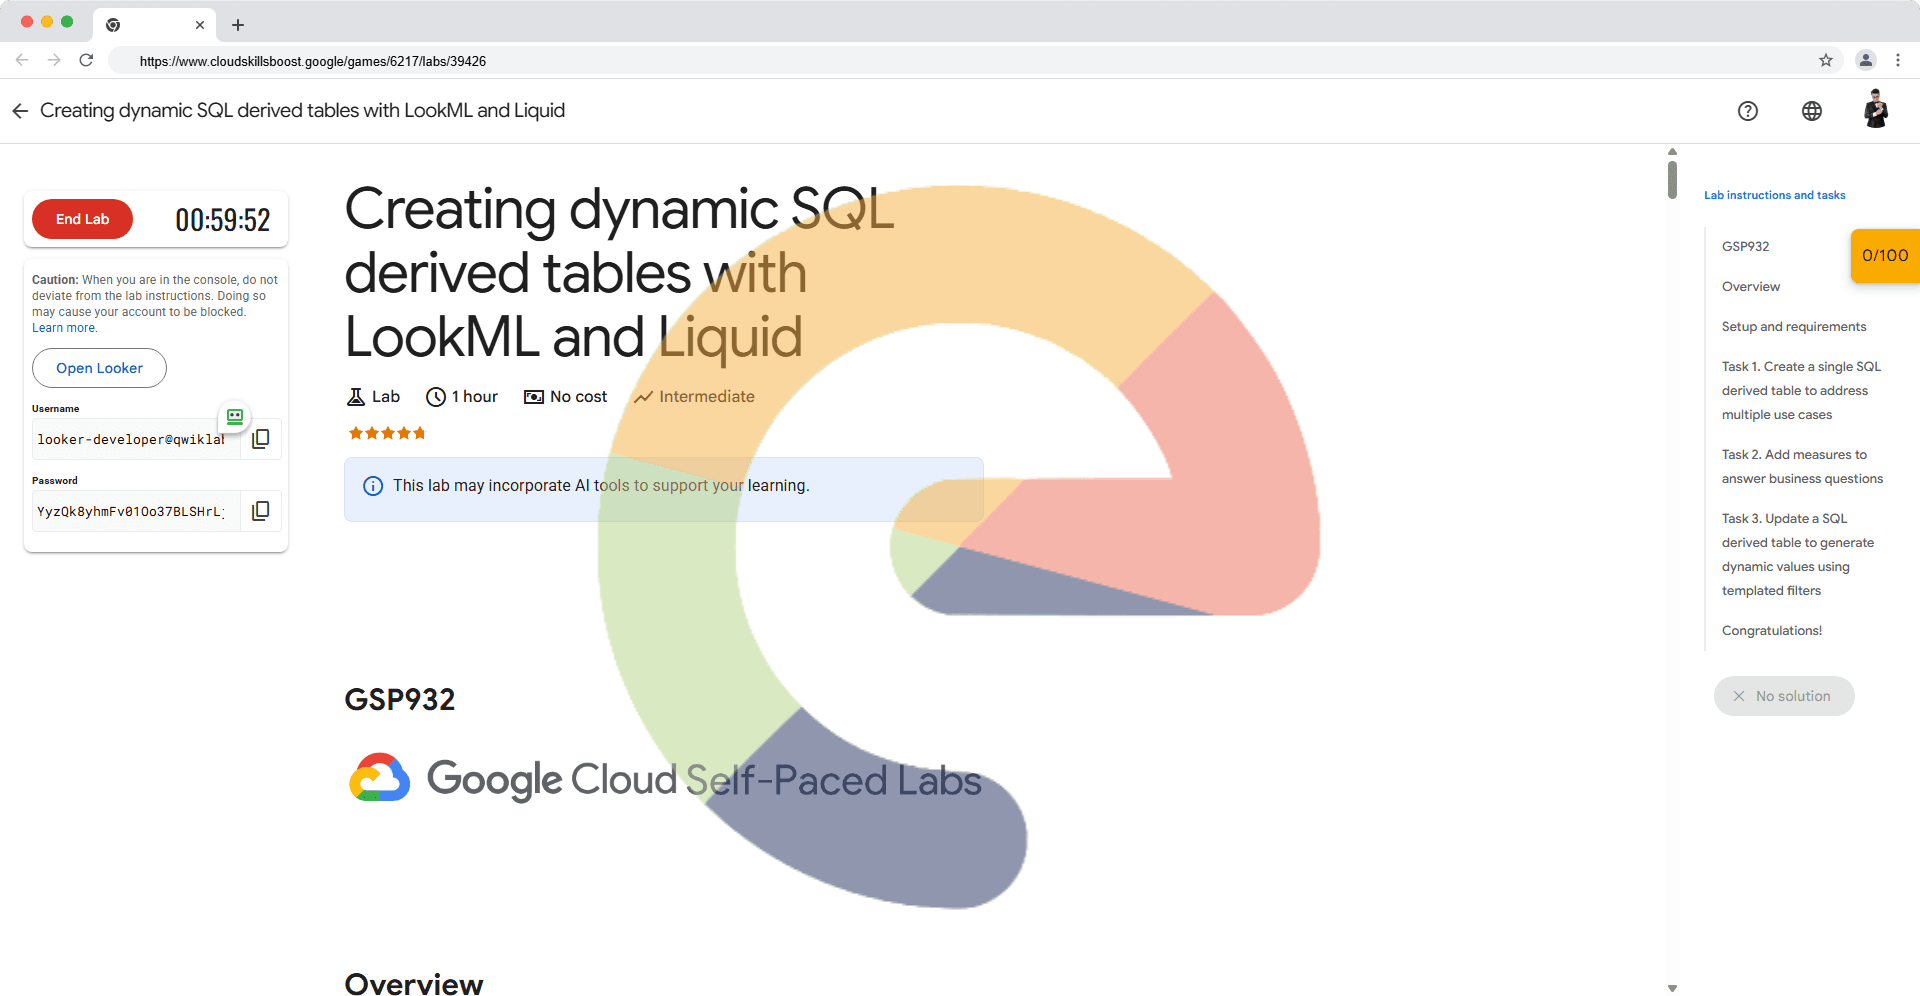This screenshot has height=996, width=1920.
Task: Go to Setup and requirements section
Action: tap(1793, 327)
